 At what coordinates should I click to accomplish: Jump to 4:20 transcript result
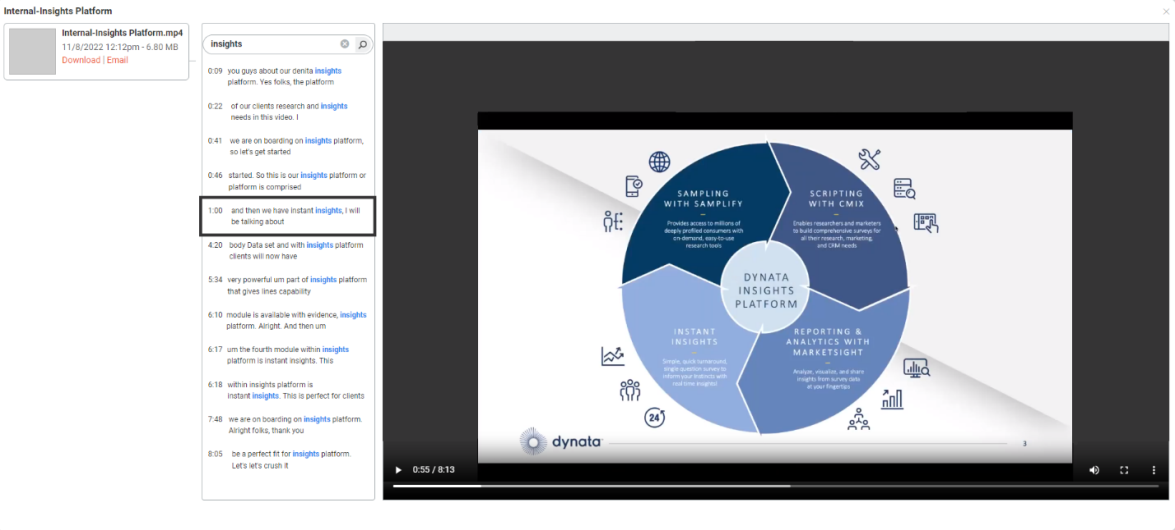click(288, 250)
